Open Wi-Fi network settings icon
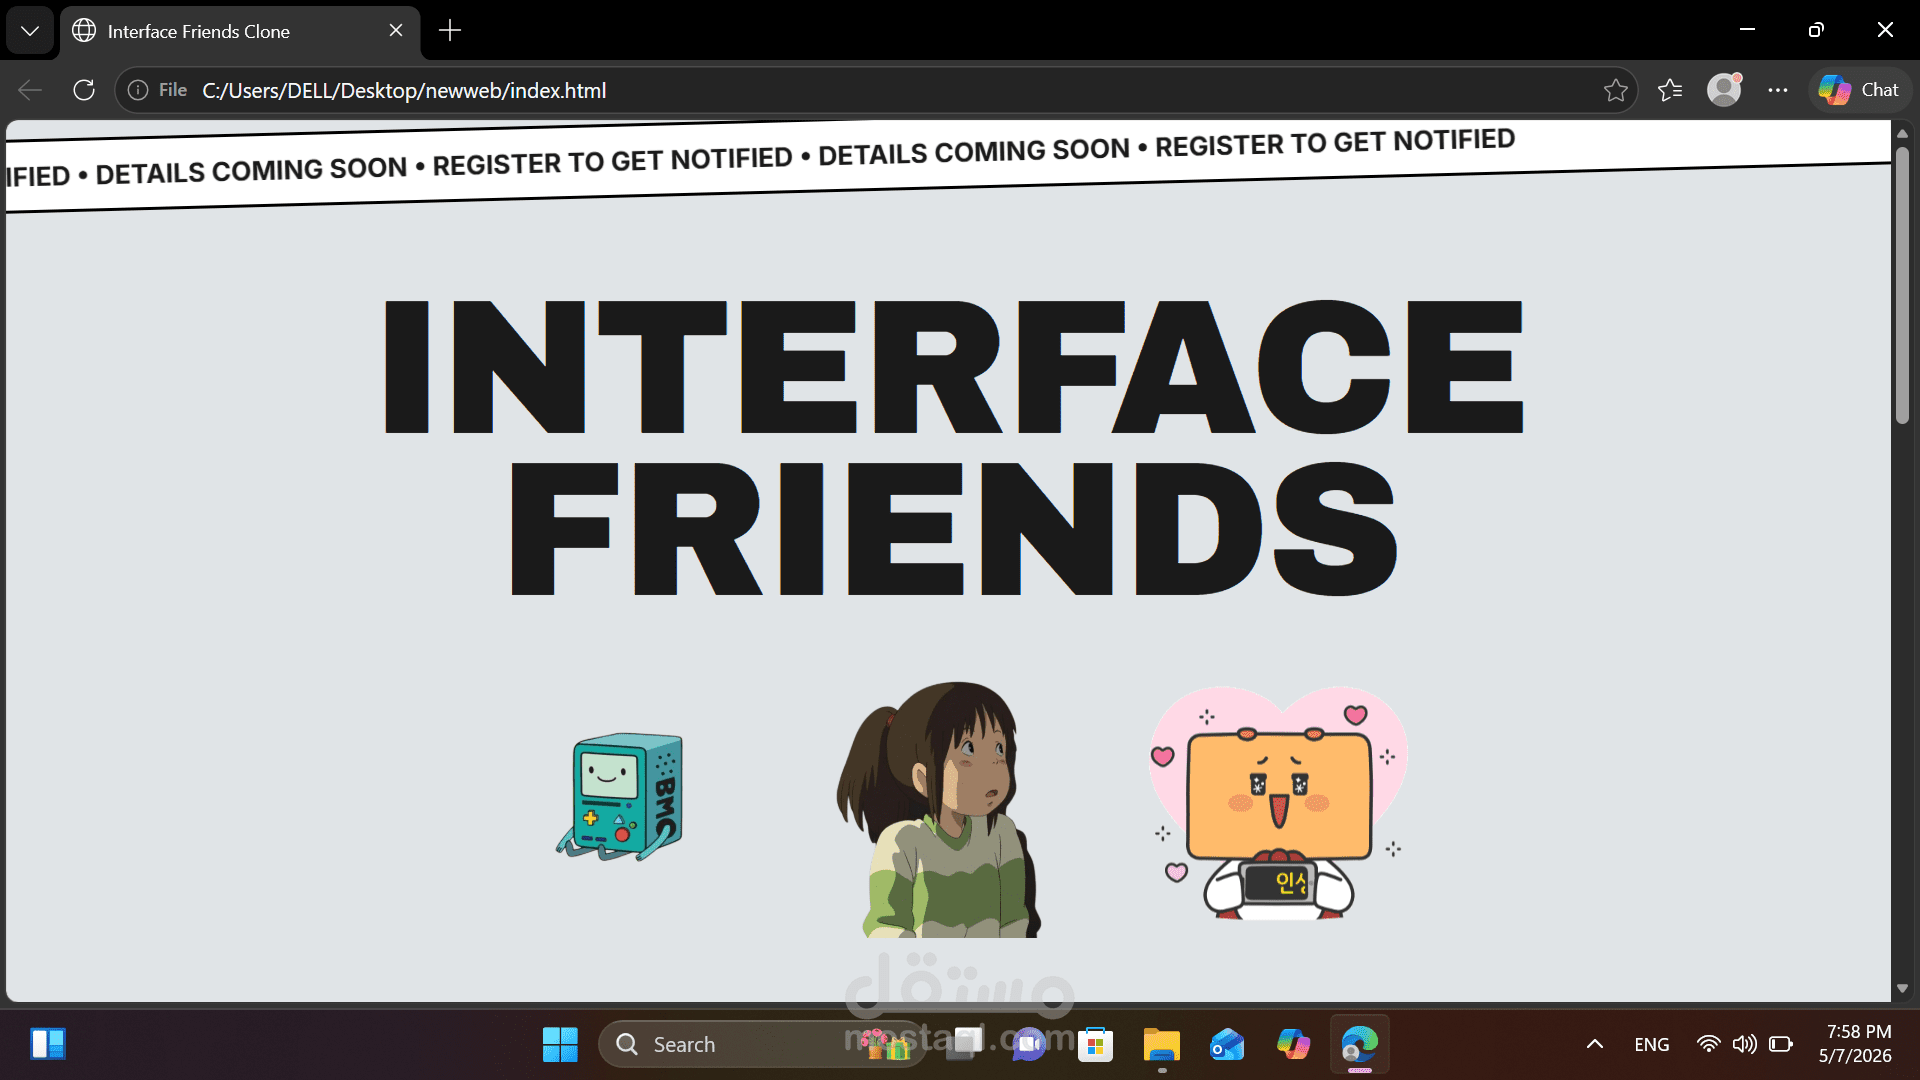The image size is (1920, 1080). click(1709, 1044)
